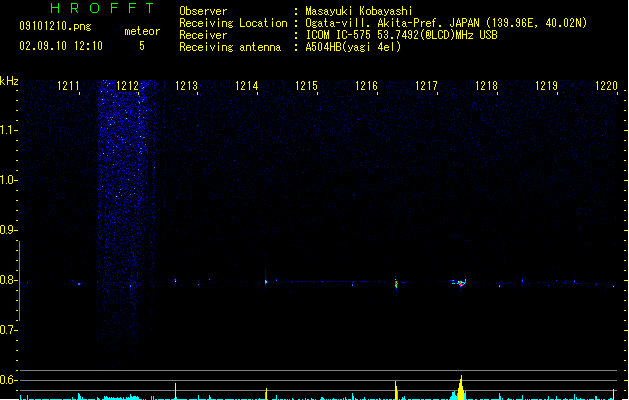Click the tallest yellow peak in amplitude graph
The image size is (629, 400).
coord(461,388)
